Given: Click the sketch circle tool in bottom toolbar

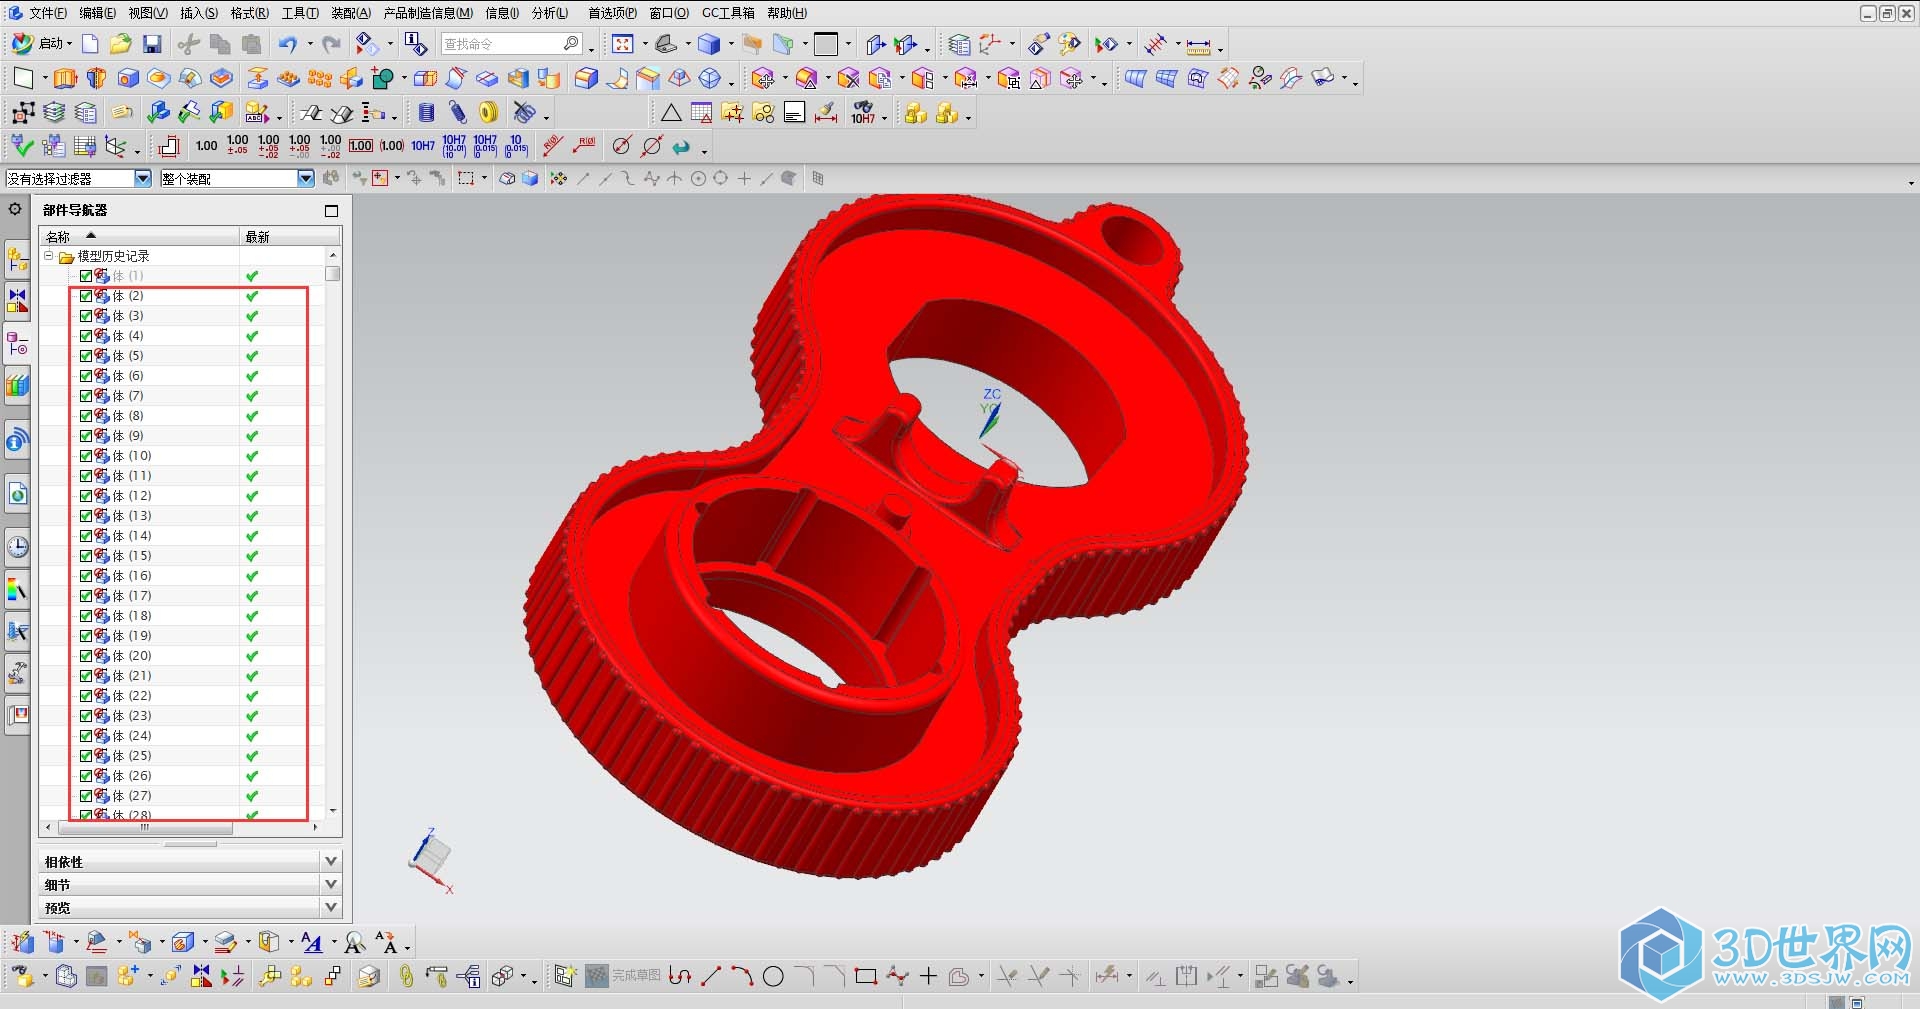Looking at the screenshot, I should click(773, 976).
